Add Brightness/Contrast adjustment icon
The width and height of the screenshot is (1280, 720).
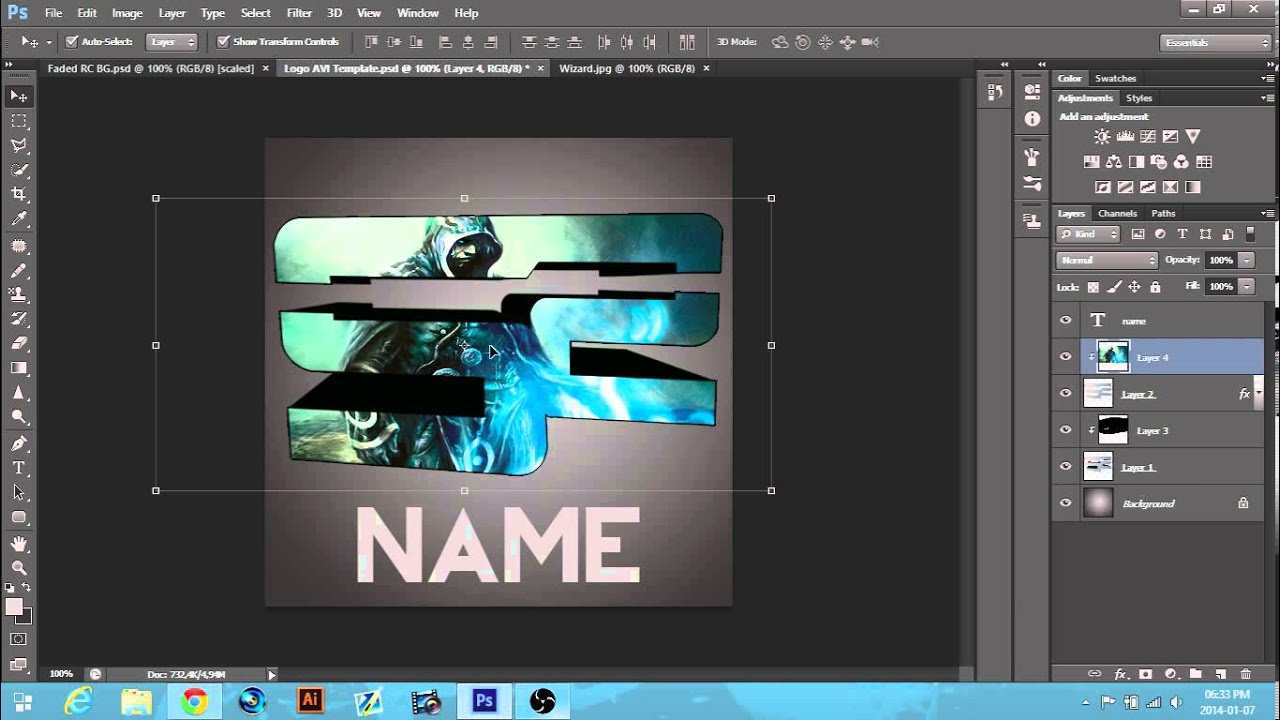point(1102,137)
